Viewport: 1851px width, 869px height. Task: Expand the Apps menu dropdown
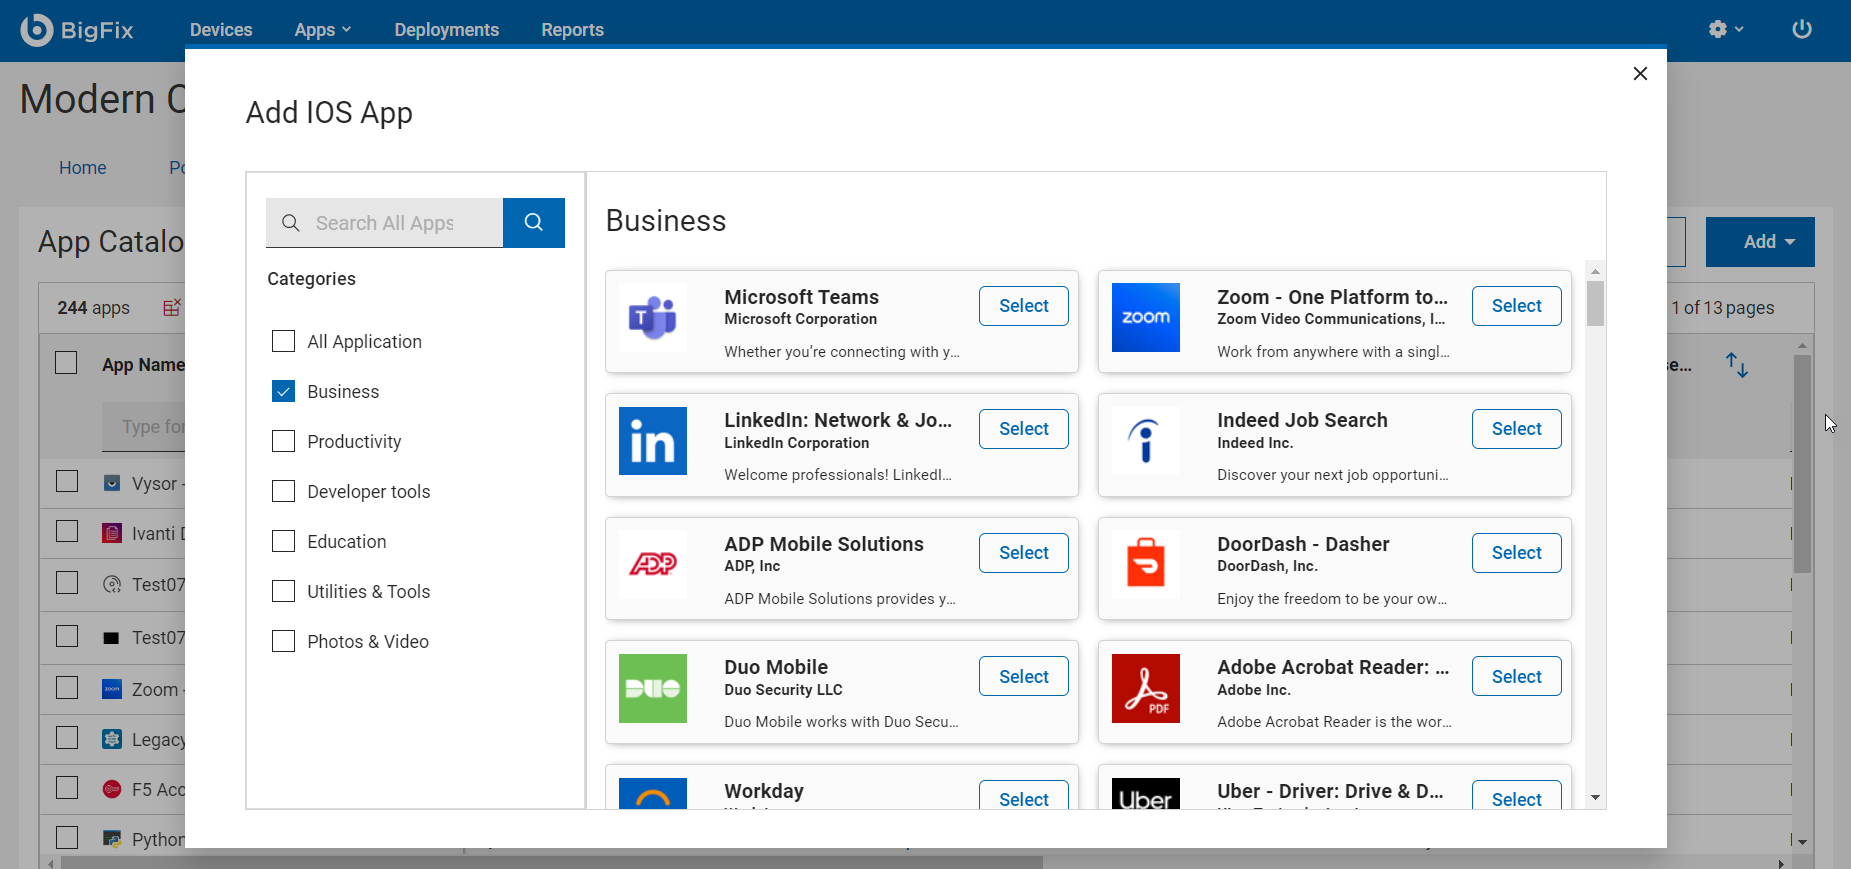322,30
